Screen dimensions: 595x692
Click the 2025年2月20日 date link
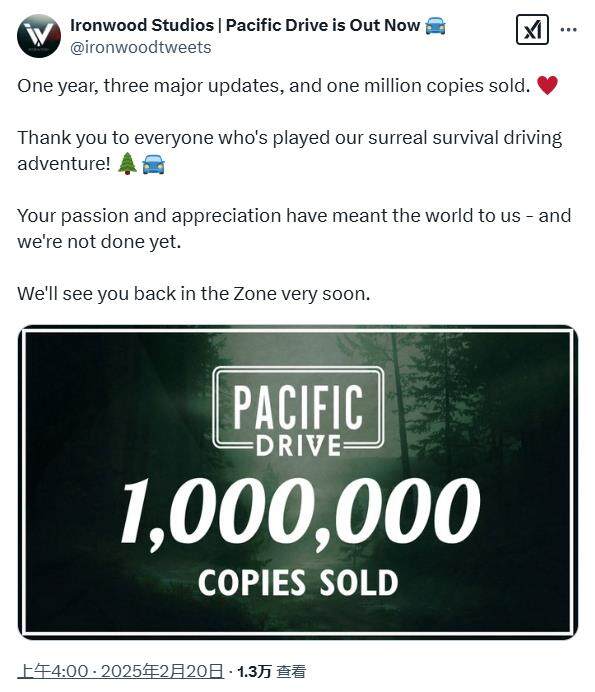pos(162,671)
